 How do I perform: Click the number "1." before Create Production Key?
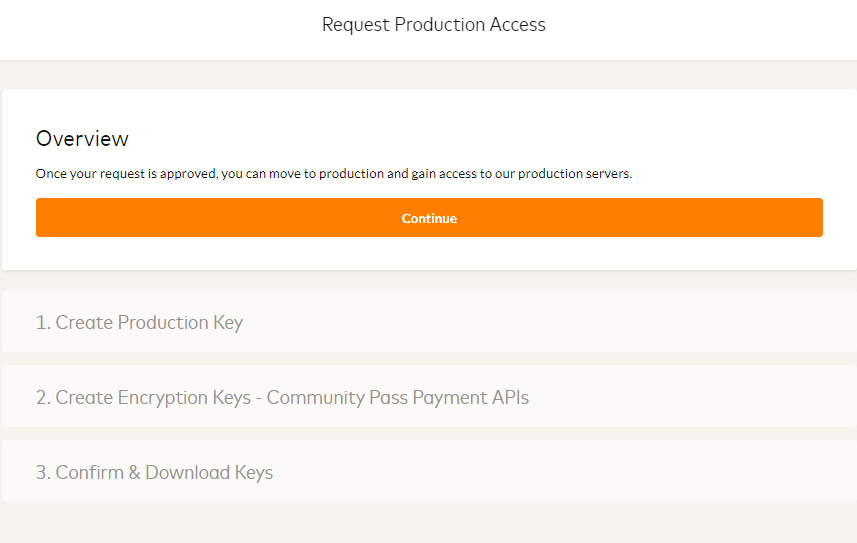pyautogui.click(x=43, y=323)
